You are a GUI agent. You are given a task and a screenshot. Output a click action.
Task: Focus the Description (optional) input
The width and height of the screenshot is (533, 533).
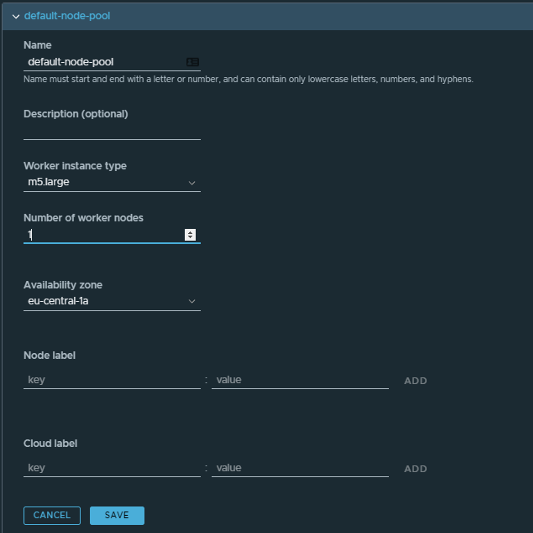[x=112, y=131]
